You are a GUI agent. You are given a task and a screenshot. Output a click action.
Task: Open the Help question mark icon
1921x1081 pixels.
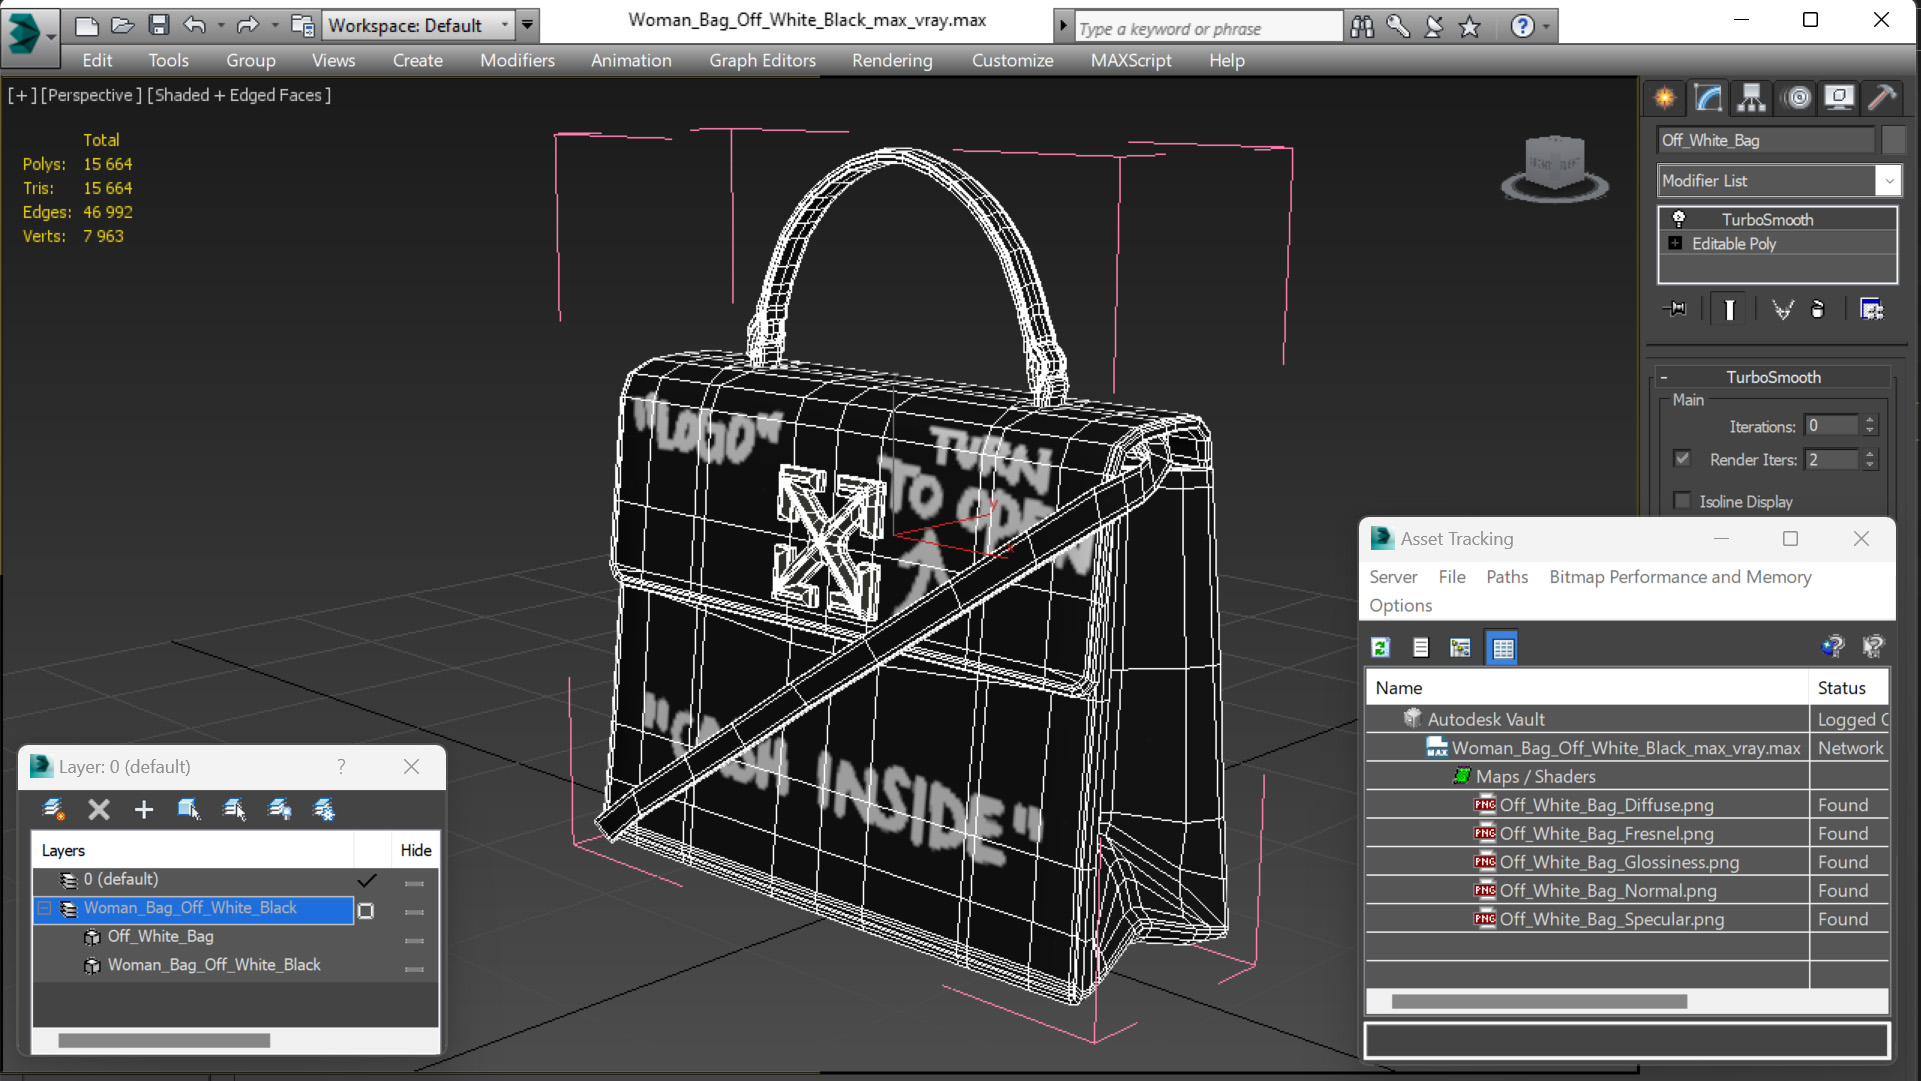(1522, 27)
